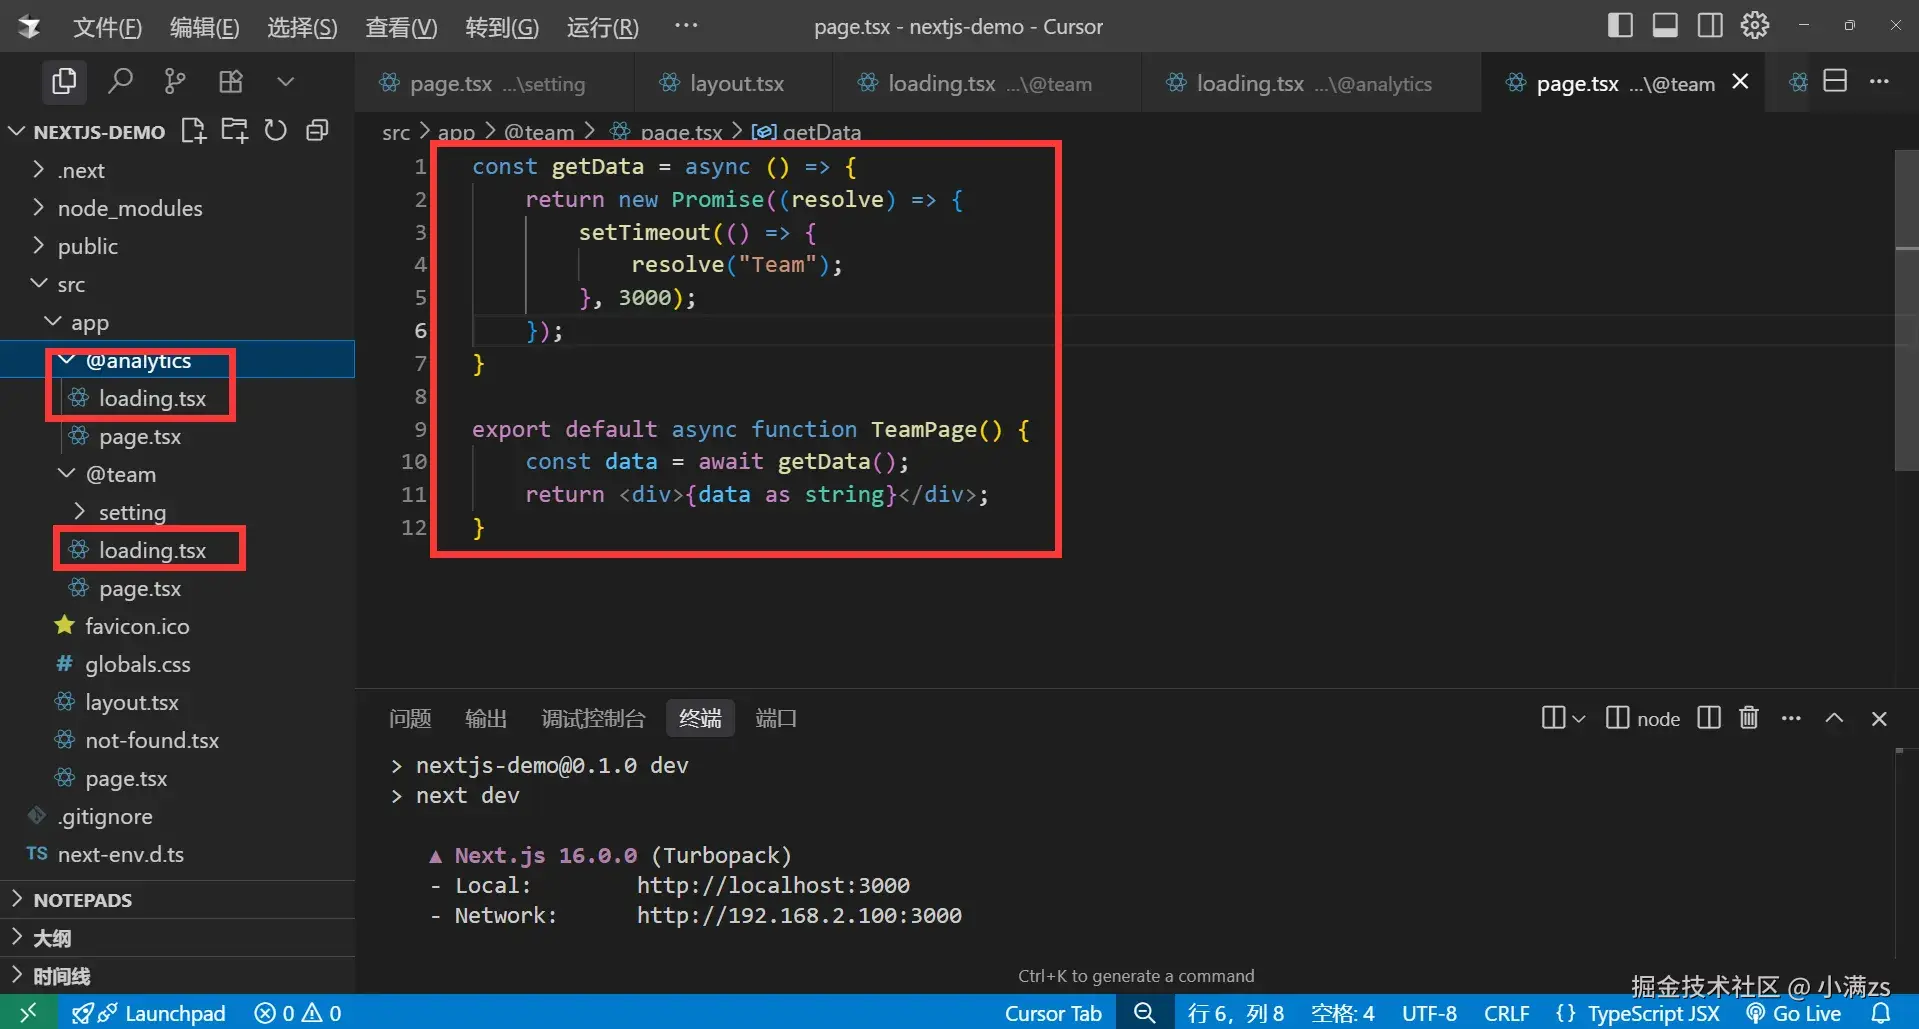The height and width of the screenshot is (1029, 1919).
Task: Kill the terminal with trash icon
Action: [x=1749, y=718]
